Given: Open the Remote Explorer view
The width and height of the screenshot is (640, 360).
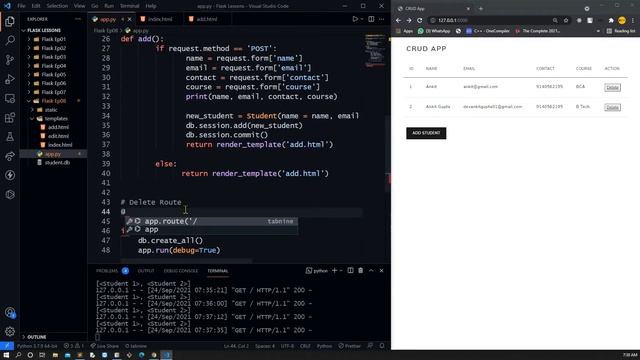Looking at the screenshot, I should tap(10, 98).
